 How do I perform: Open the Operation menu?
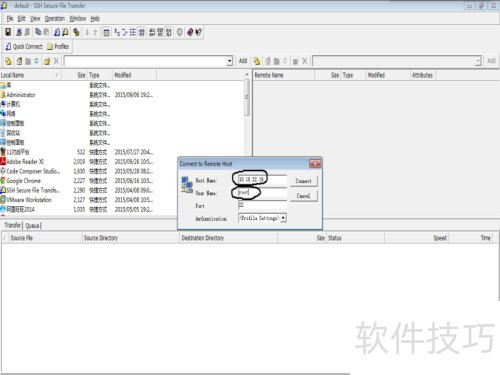(55, 18)
